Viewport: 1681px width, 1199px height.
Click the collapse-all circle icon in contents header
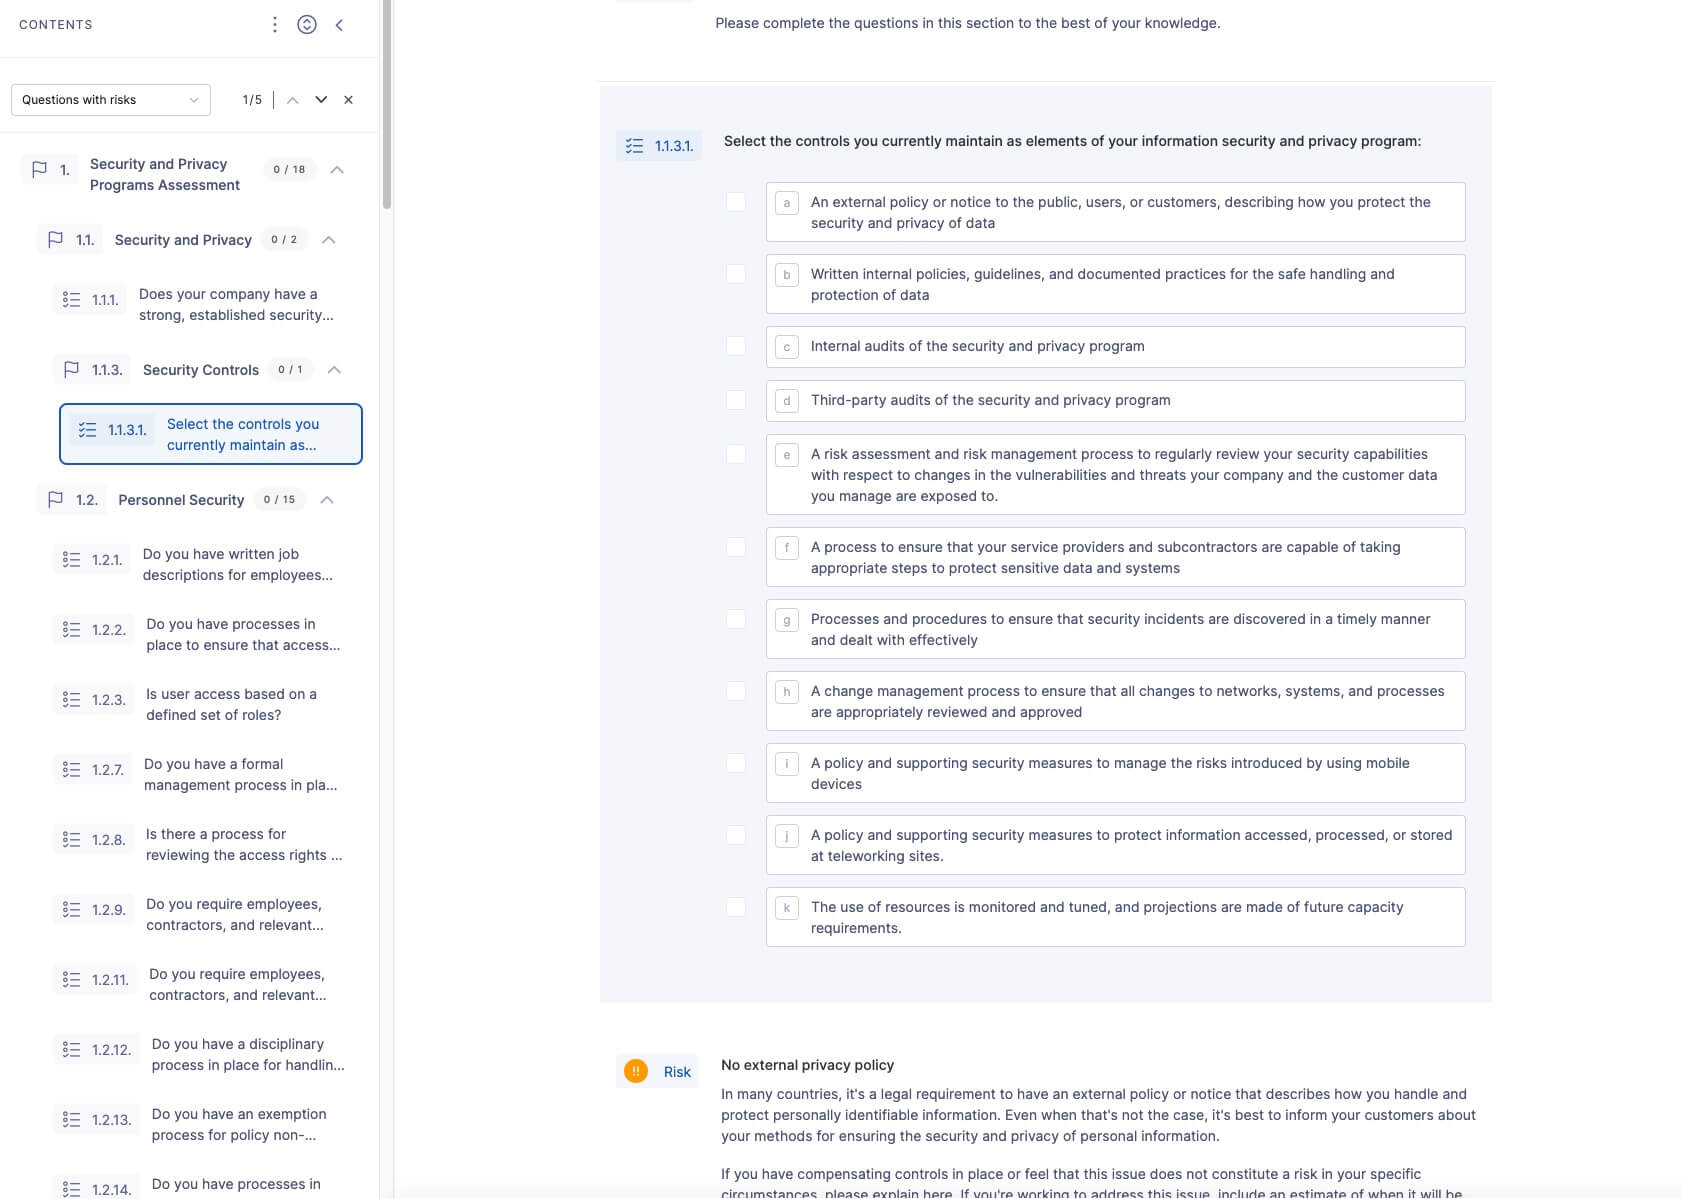307,24
